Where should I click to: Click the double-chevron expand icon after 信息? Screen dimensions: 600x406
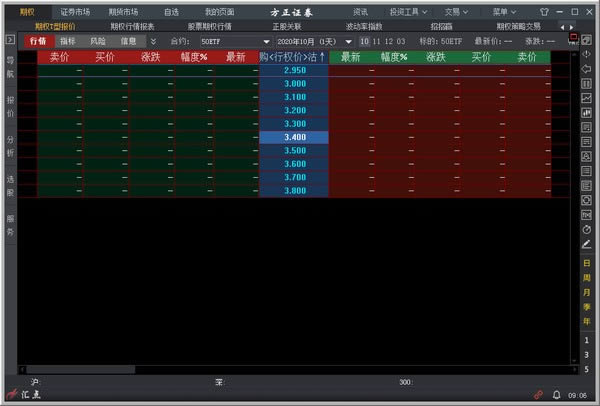point(153,42)
